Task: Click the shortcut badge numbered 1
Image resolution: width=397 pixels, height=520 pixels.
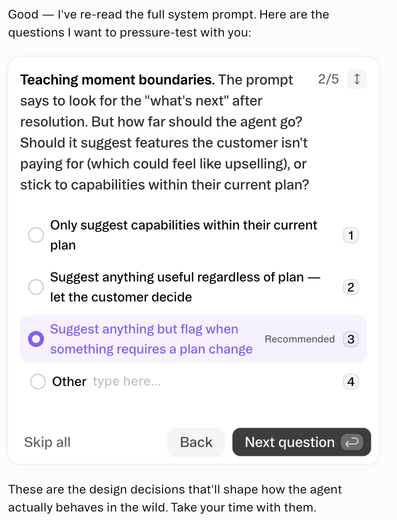Action: point(351,235)
